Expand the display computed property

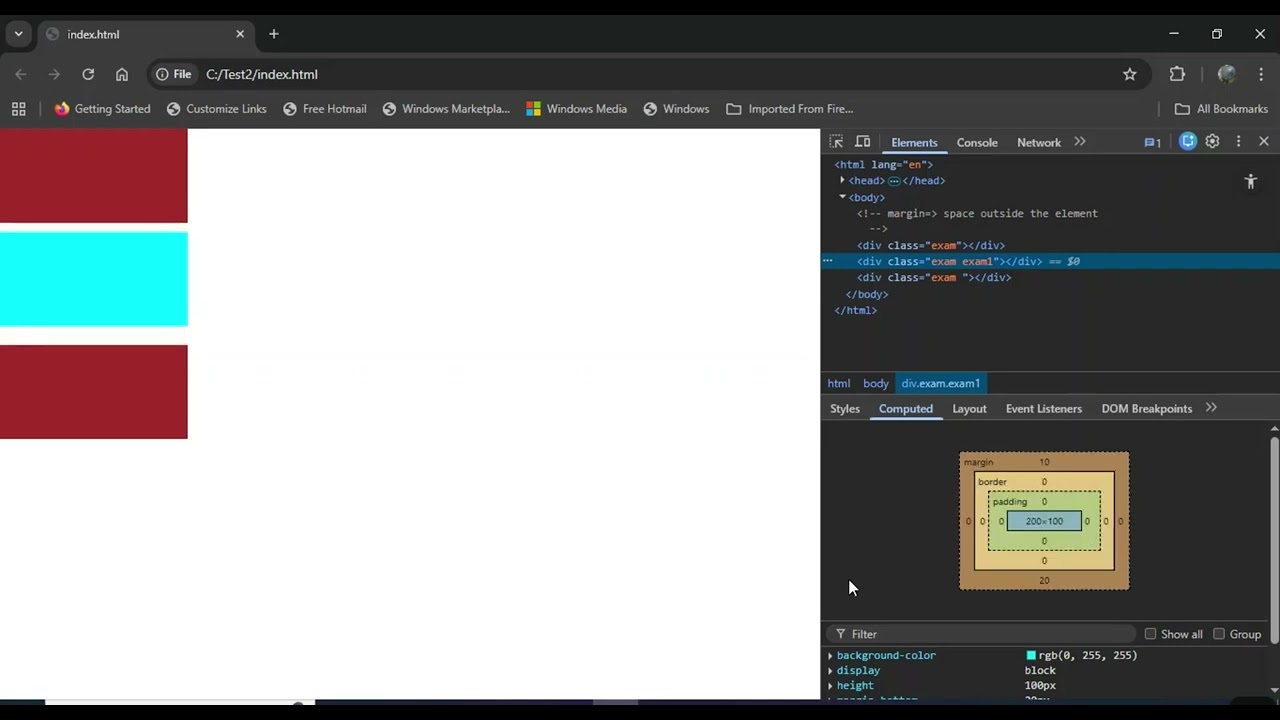(x=830, y=671)
